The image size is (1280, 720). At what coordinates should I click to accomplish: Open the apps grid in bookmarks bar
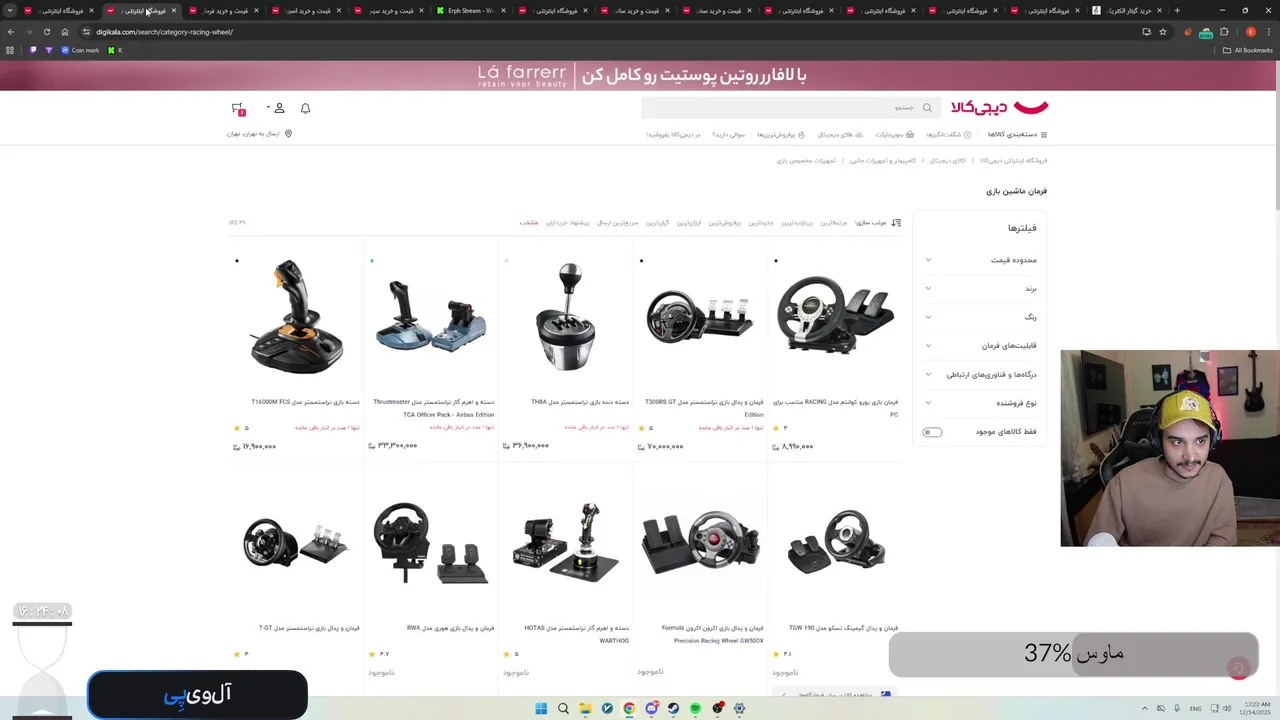pos(10,50)
